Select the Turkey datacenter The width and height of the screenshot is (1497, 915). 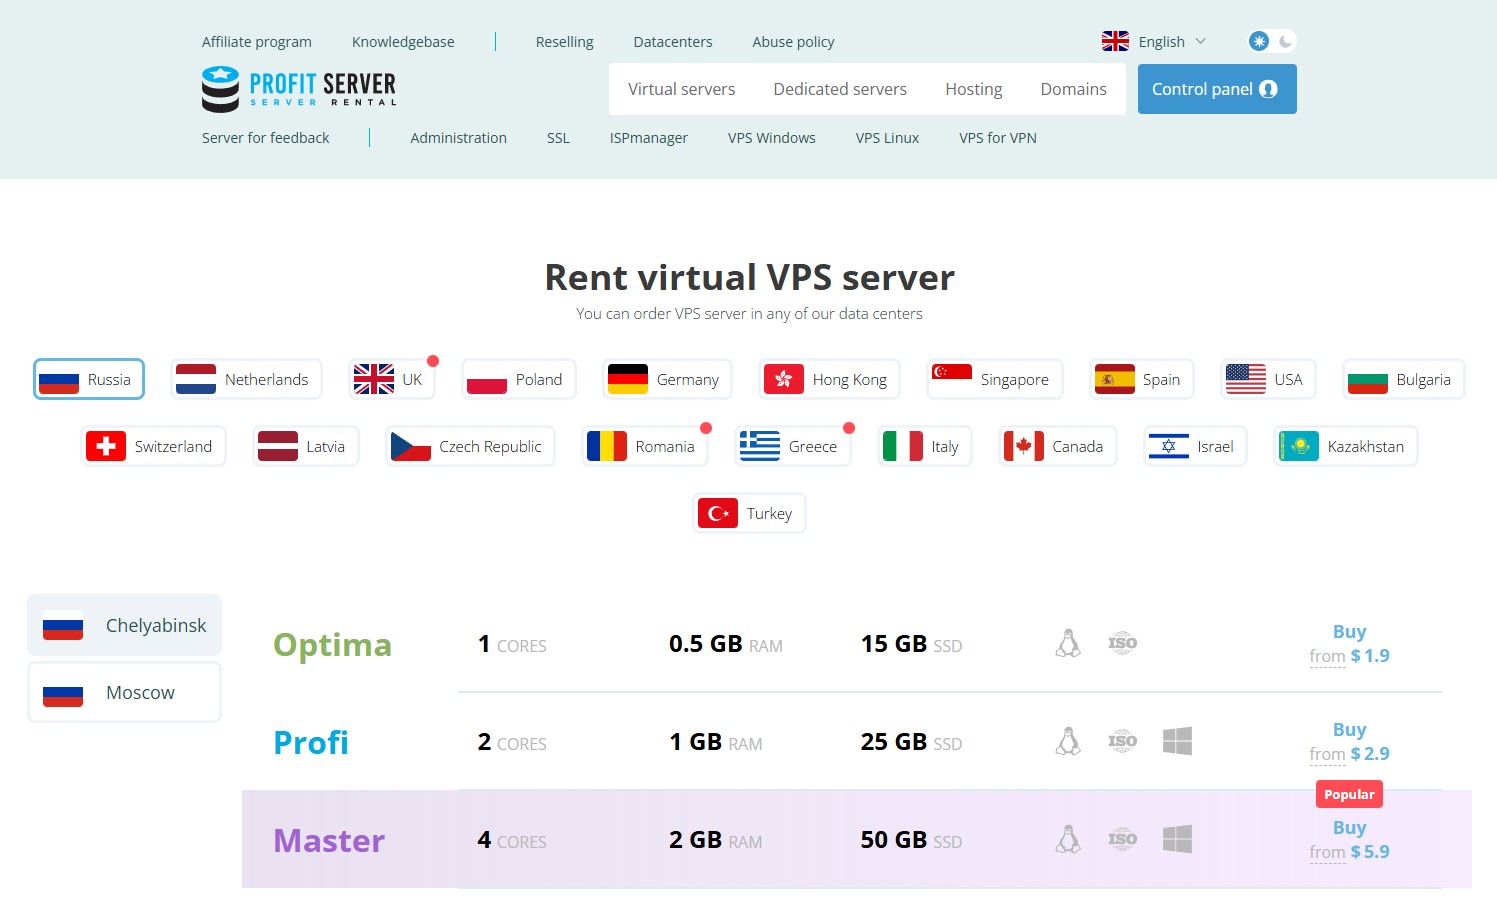pyautogui.click(x=749, y=512)
